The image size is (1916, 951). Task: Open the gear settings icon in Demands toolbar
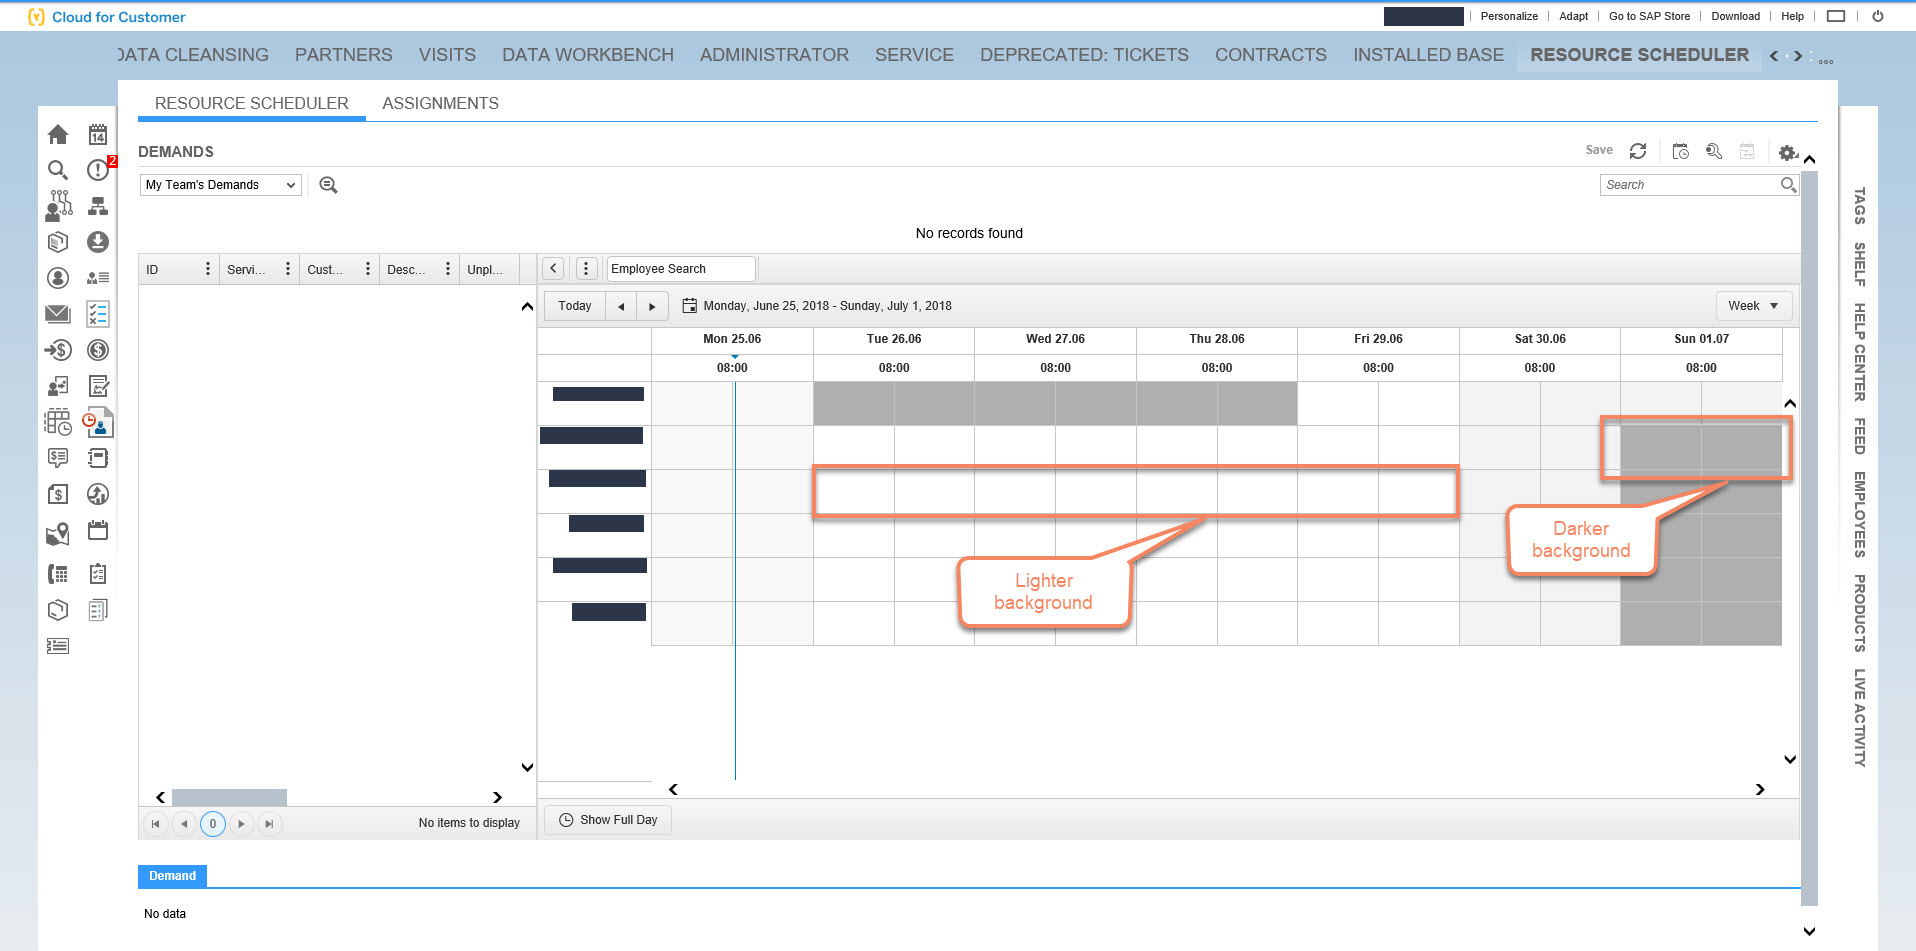(1788, 152)
